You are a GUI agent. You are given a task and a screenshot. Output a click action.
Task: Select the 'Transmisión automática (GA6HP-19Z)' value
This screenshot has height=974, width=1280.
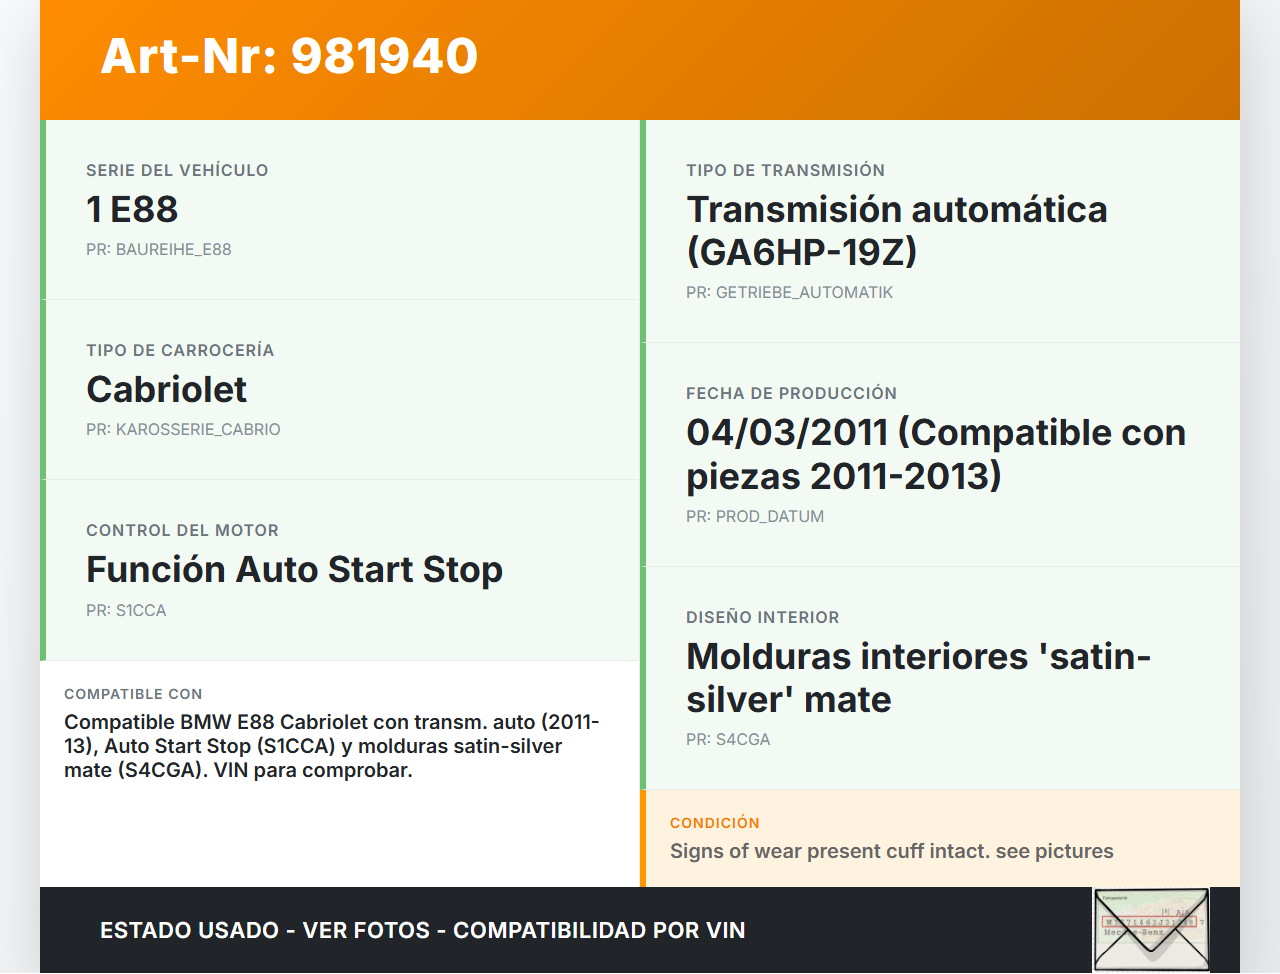(x=896, y=230)
